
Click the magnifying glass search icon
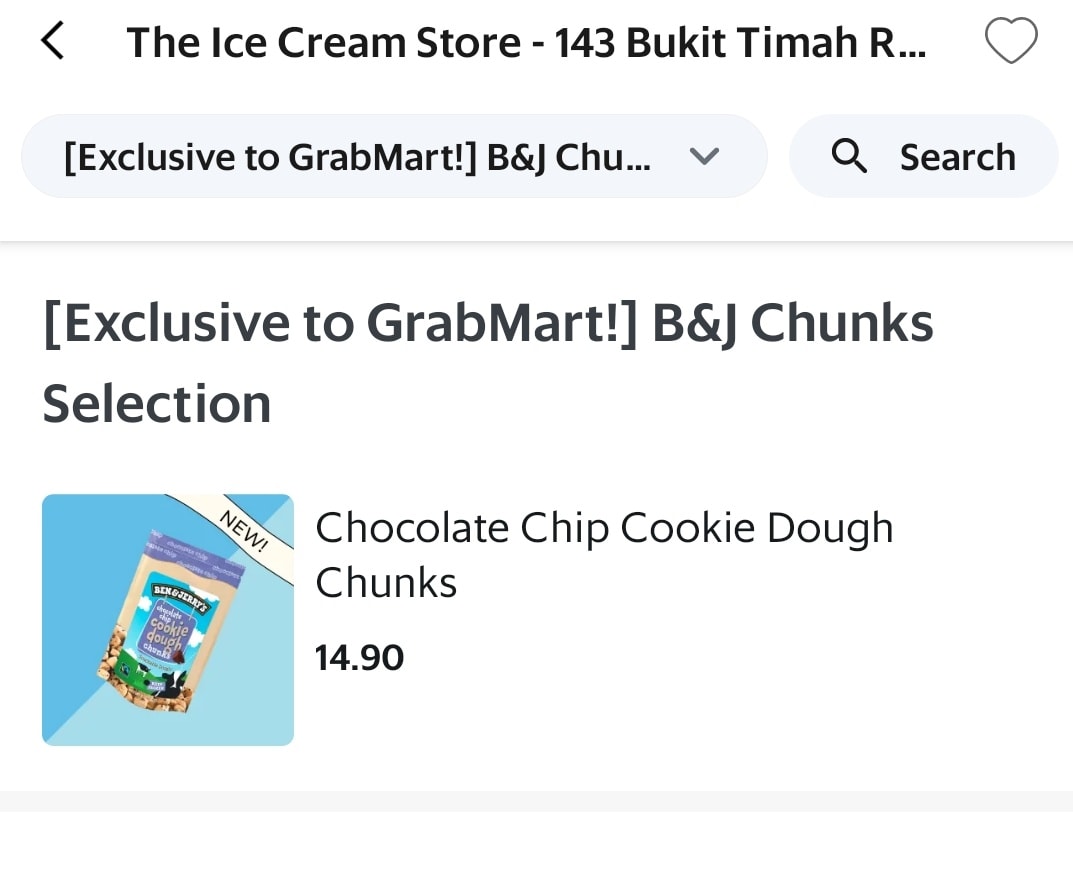pos(849,156)
